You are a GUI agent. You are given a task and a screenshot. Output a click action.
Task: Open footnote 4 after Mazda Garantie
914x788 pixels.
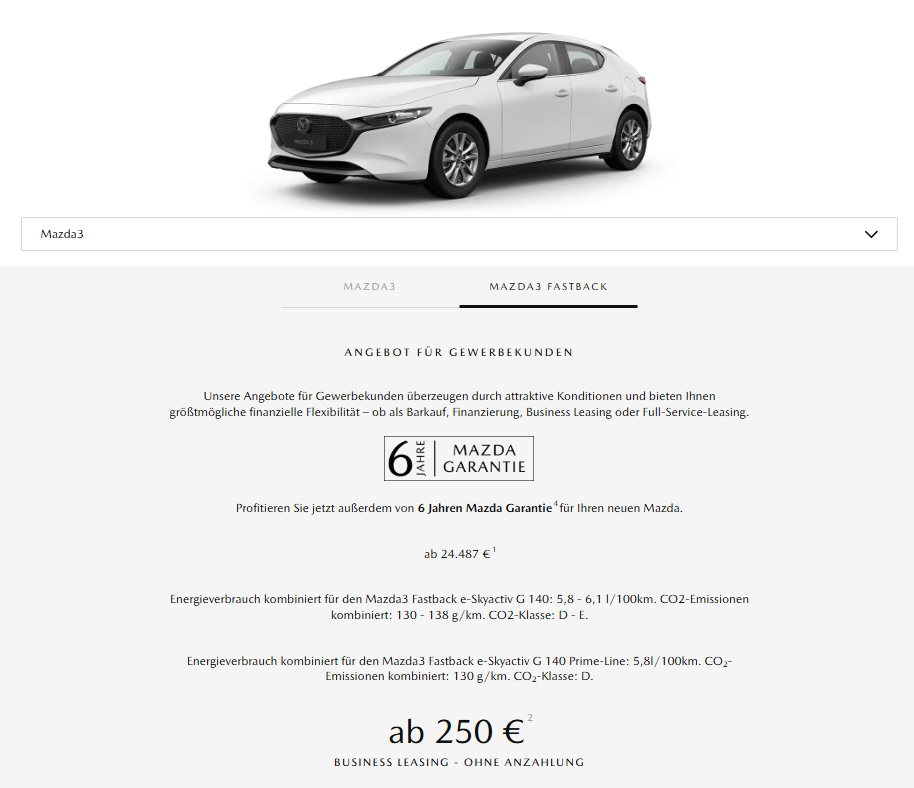pyautogui.click(x=556, y=504)
